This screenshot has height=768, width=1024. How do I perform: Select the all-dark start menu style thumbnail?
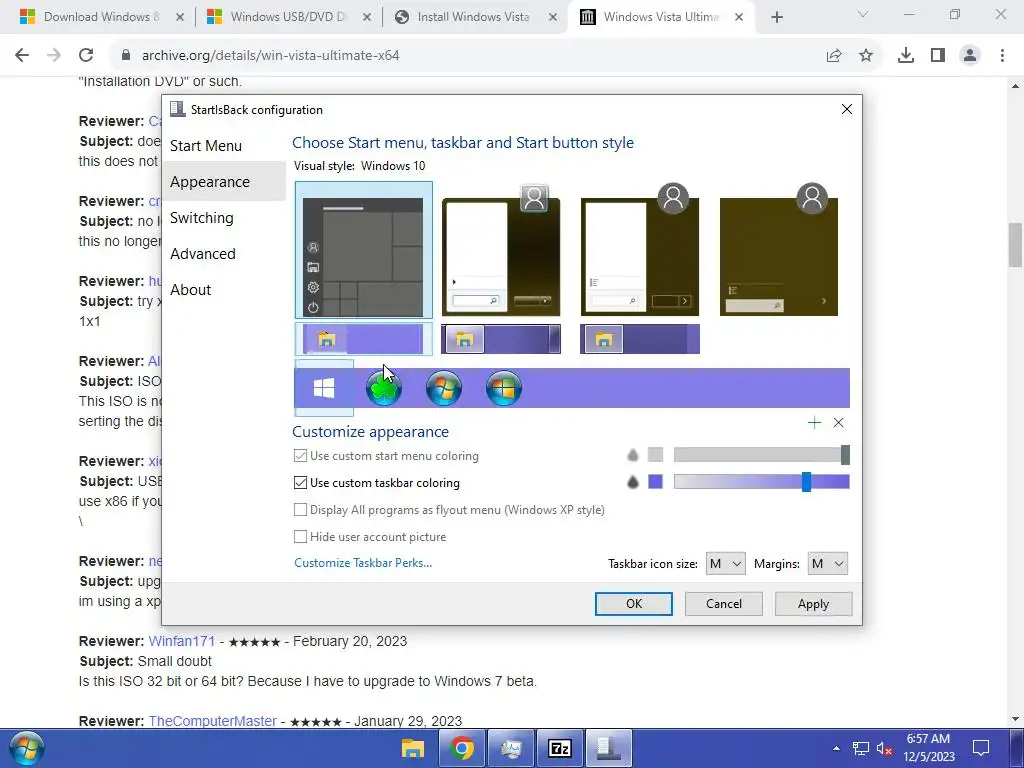coord(778,250)
